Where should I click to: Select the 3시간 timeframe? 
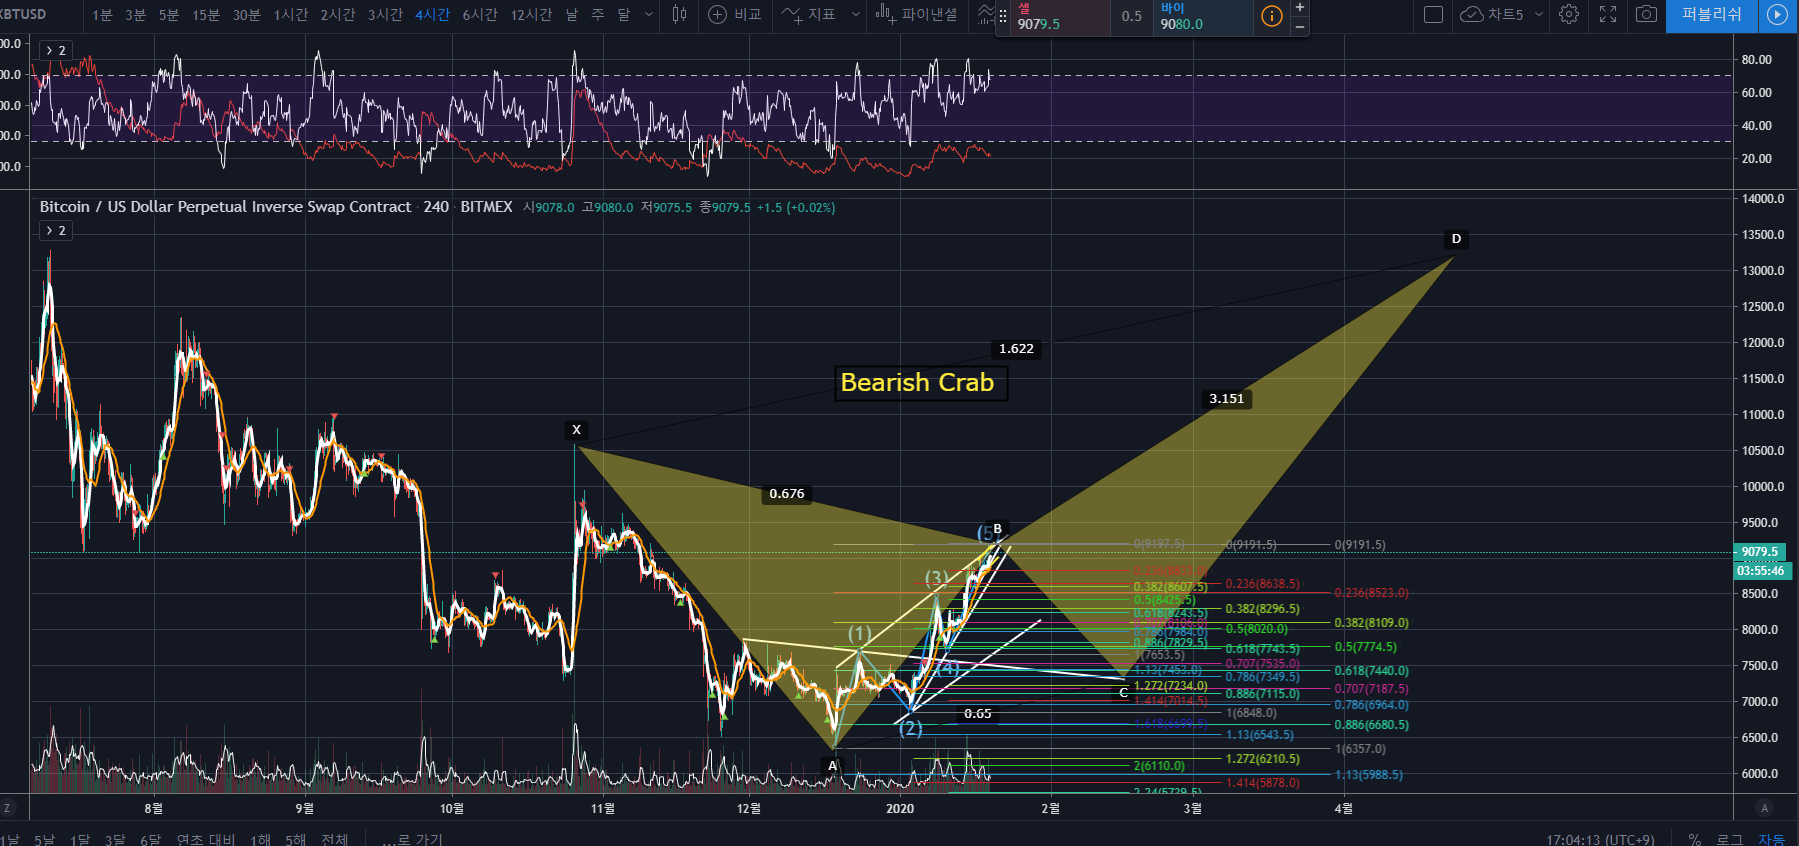385,15
